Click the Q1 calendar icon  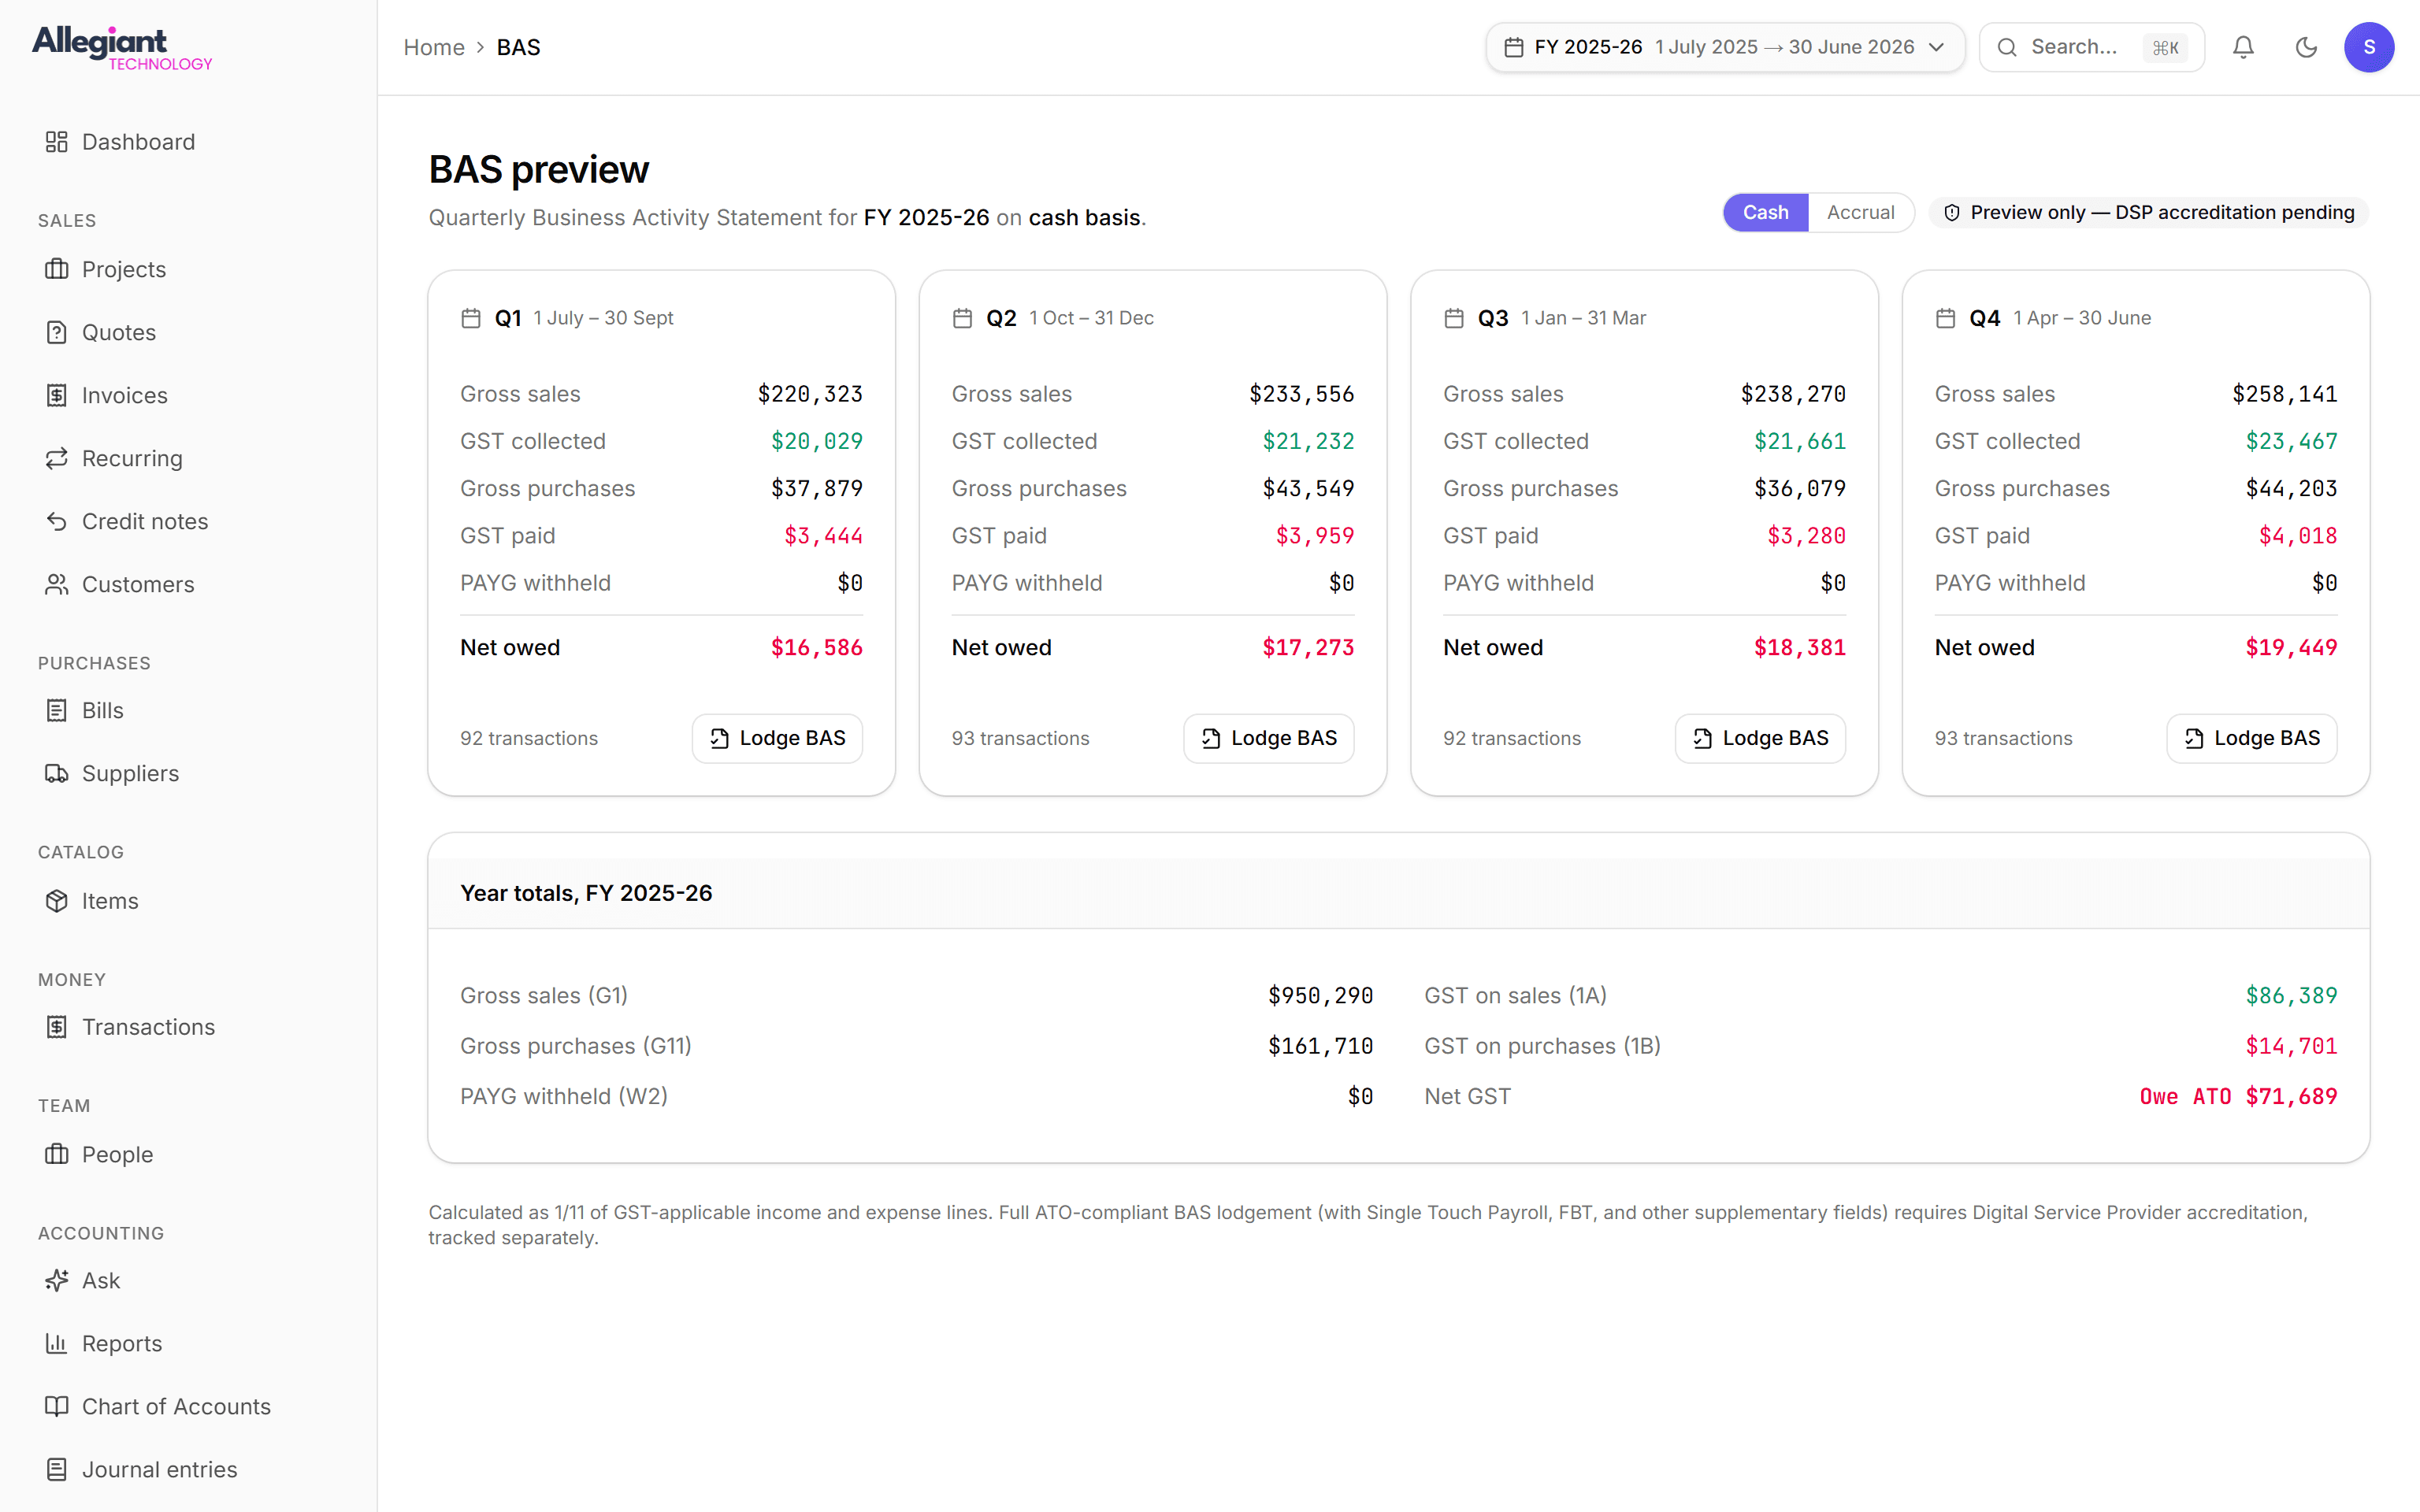(x=470, y=318)
